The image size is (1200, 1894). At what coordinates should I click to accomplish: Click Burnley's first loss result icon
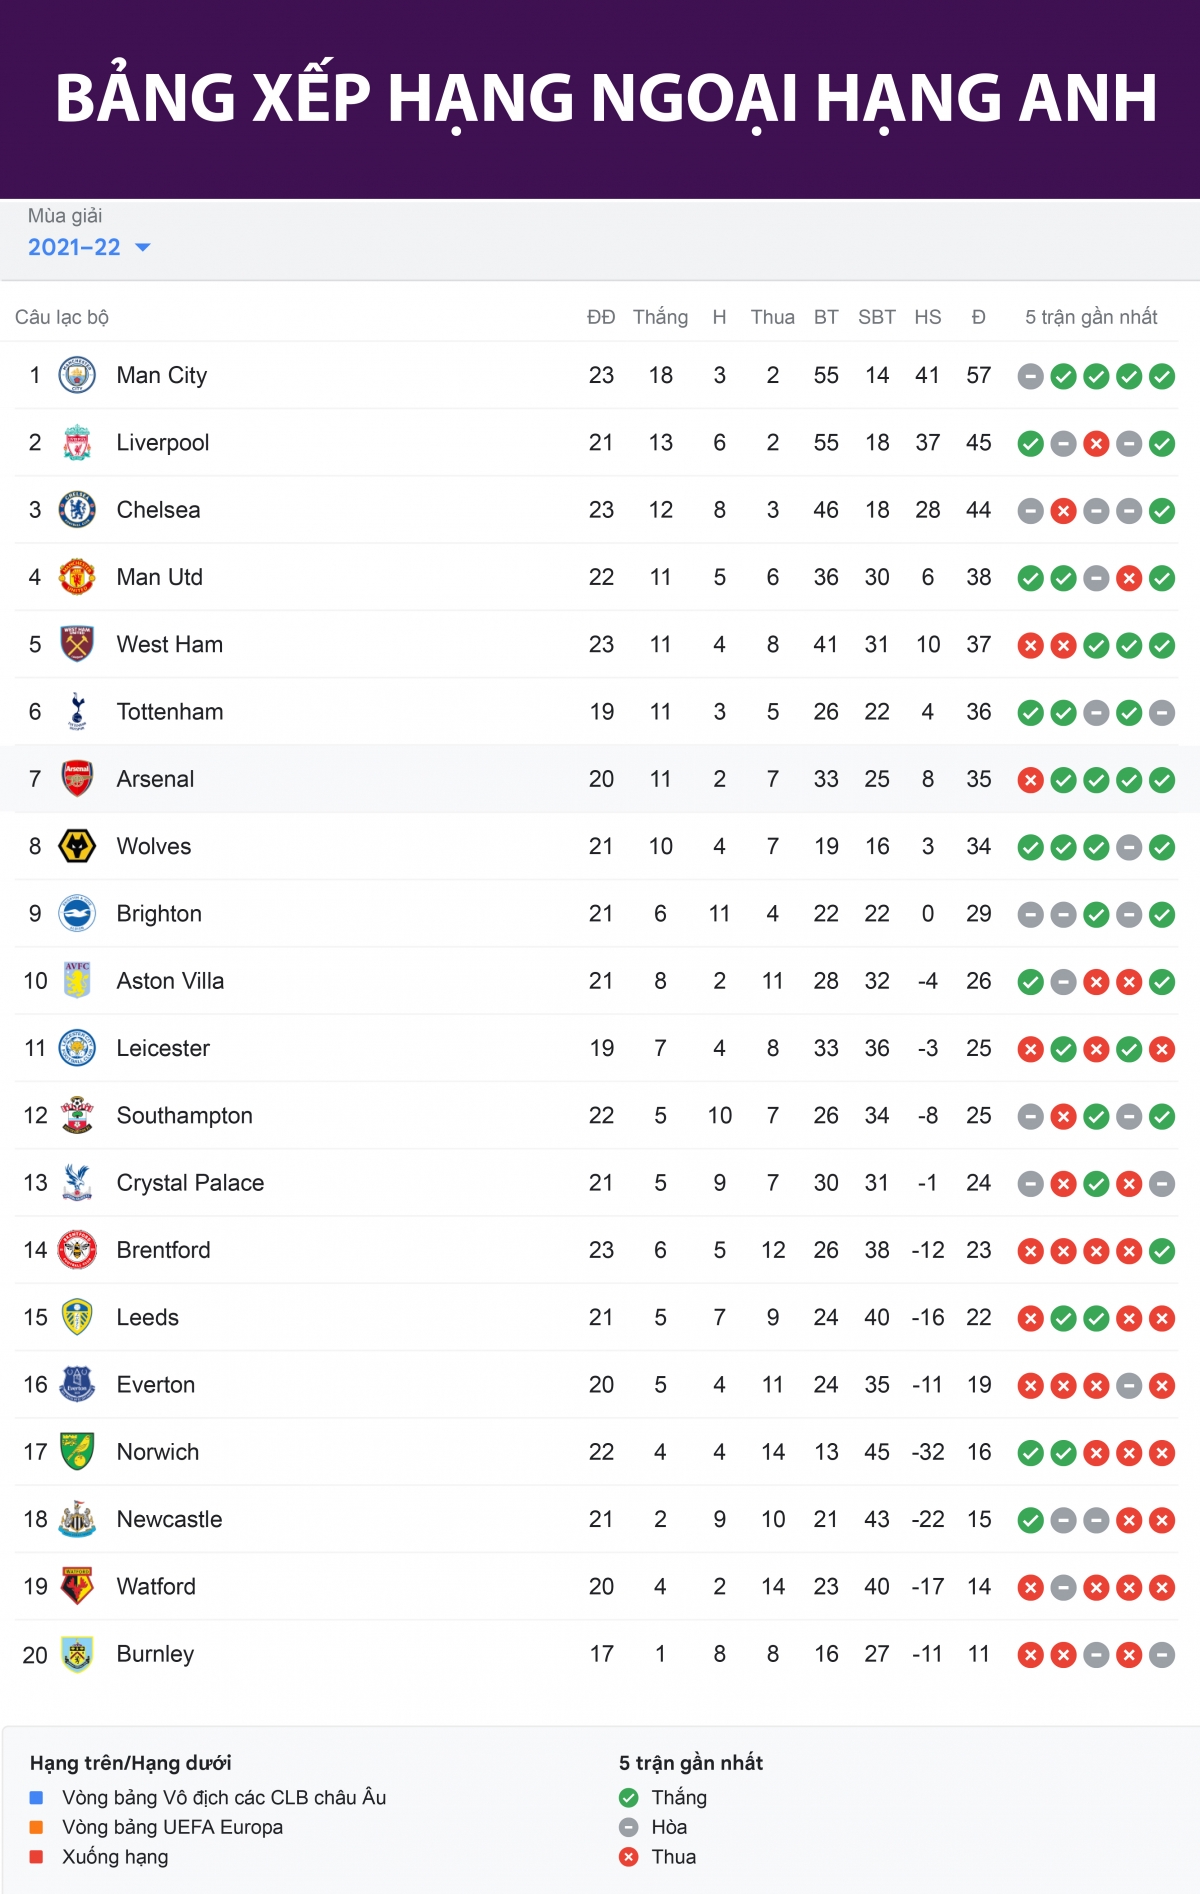click(1031, 1656)
